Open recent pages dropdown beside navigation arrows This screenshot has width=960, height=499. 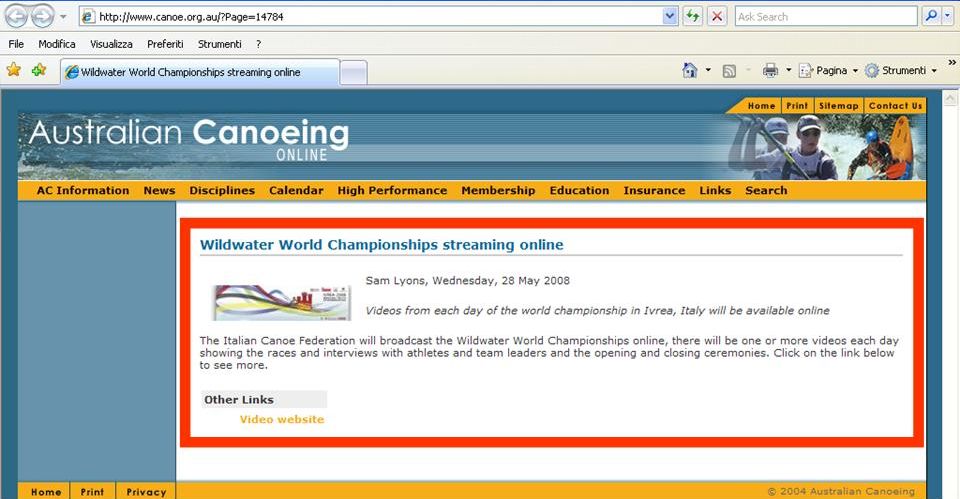63,17
